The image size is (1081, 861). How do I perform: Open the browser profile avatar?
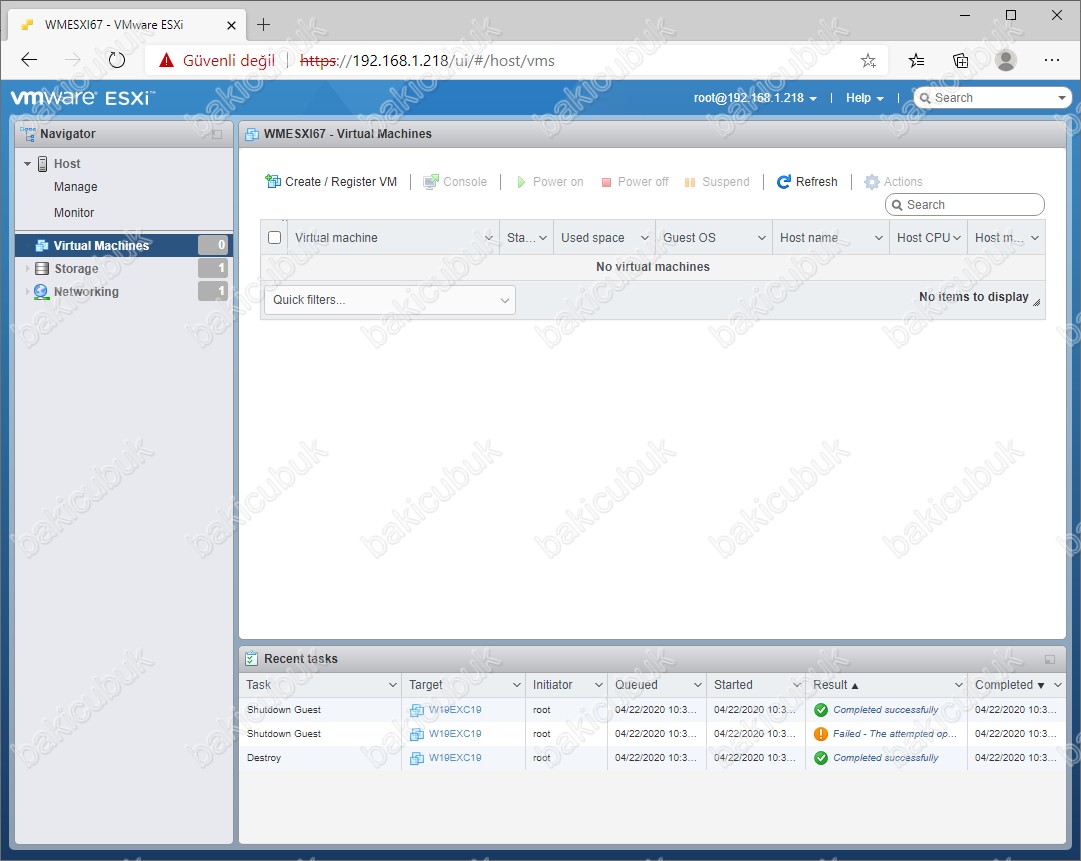(x=1006, y=61)
